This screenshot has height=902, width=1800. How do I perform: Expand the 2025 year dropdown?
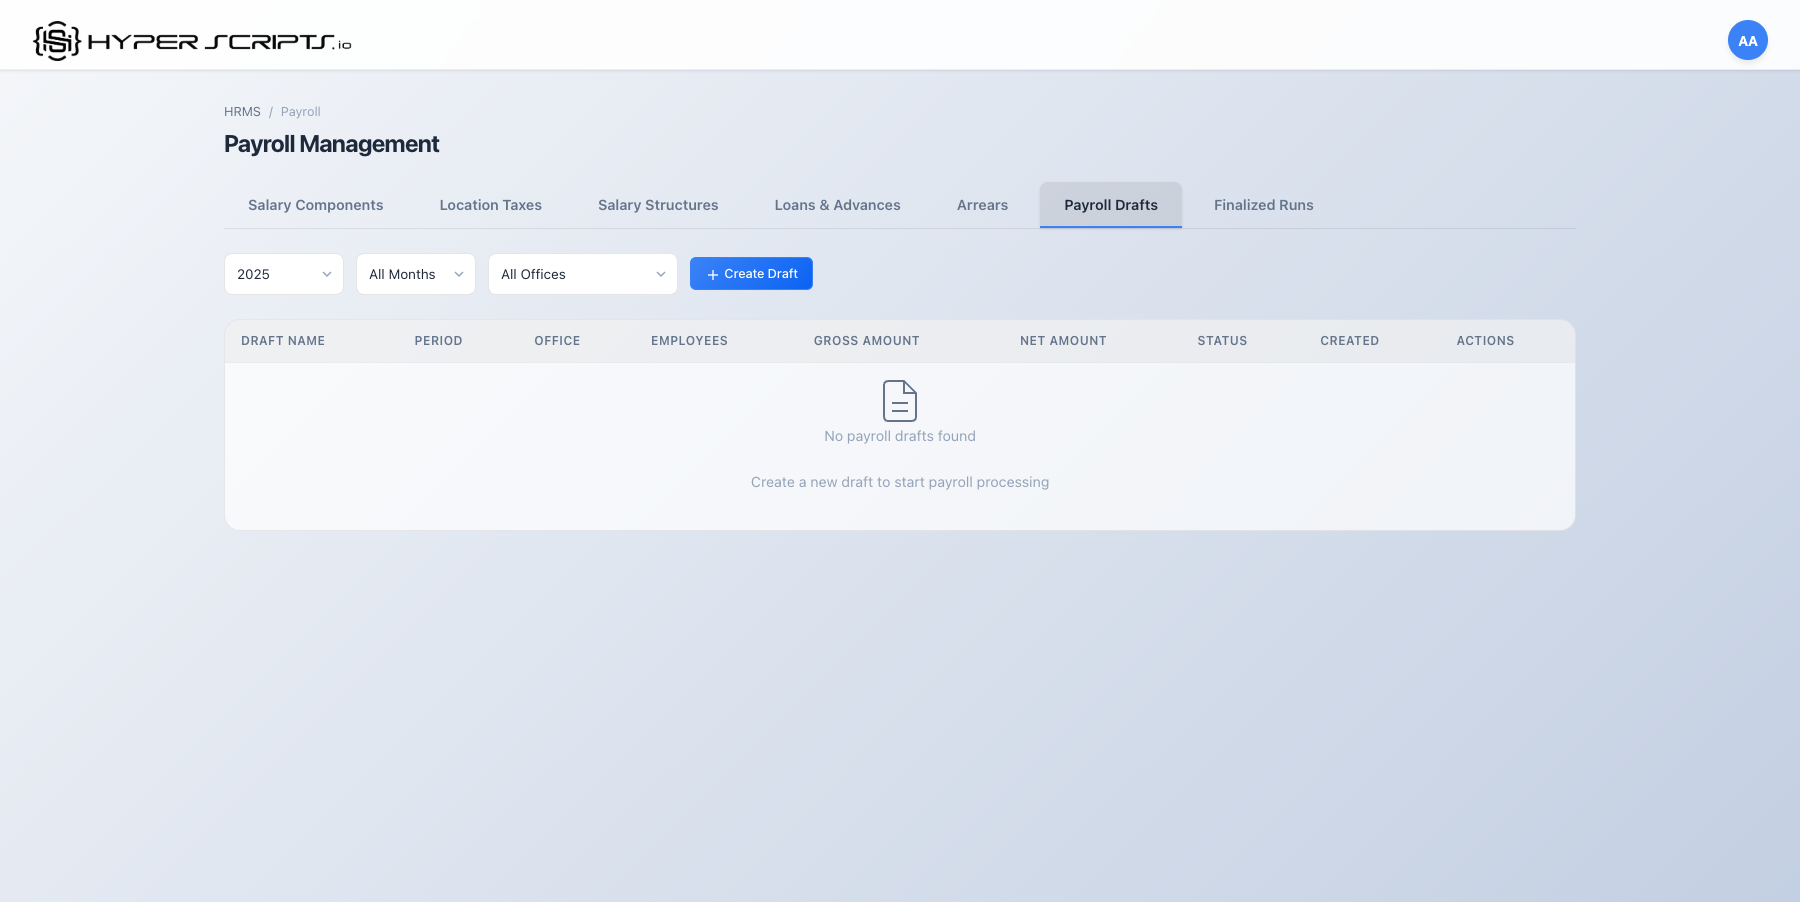[283, 274]
